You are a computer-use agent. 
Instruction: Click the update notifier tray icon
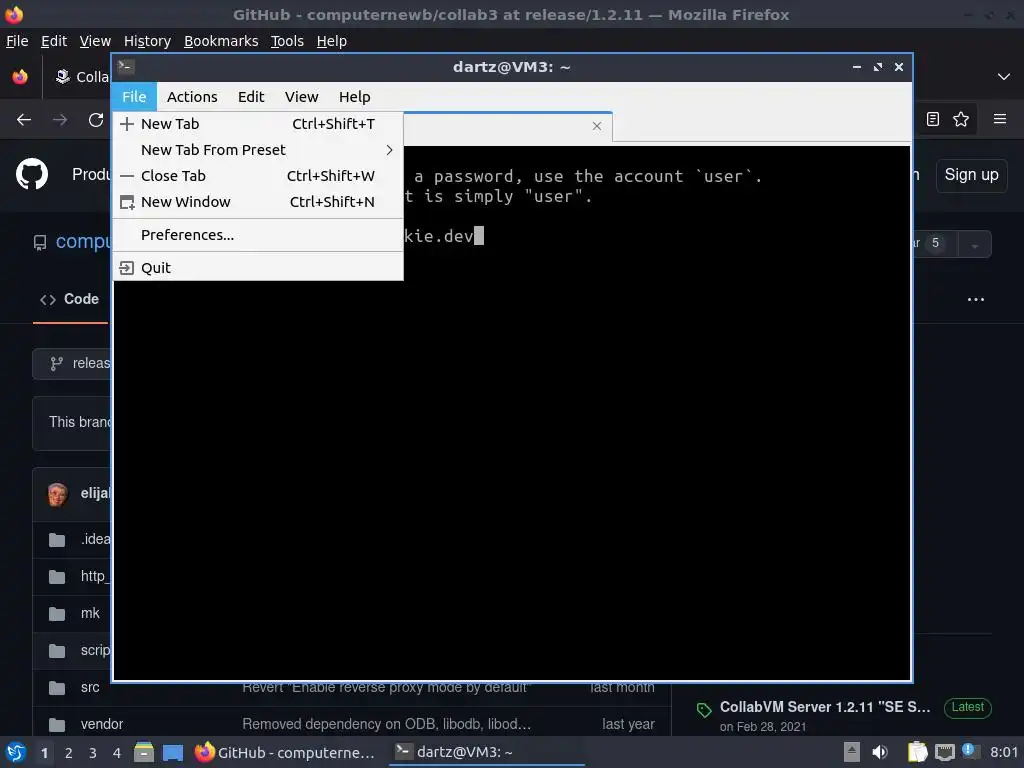click(968, 751)
